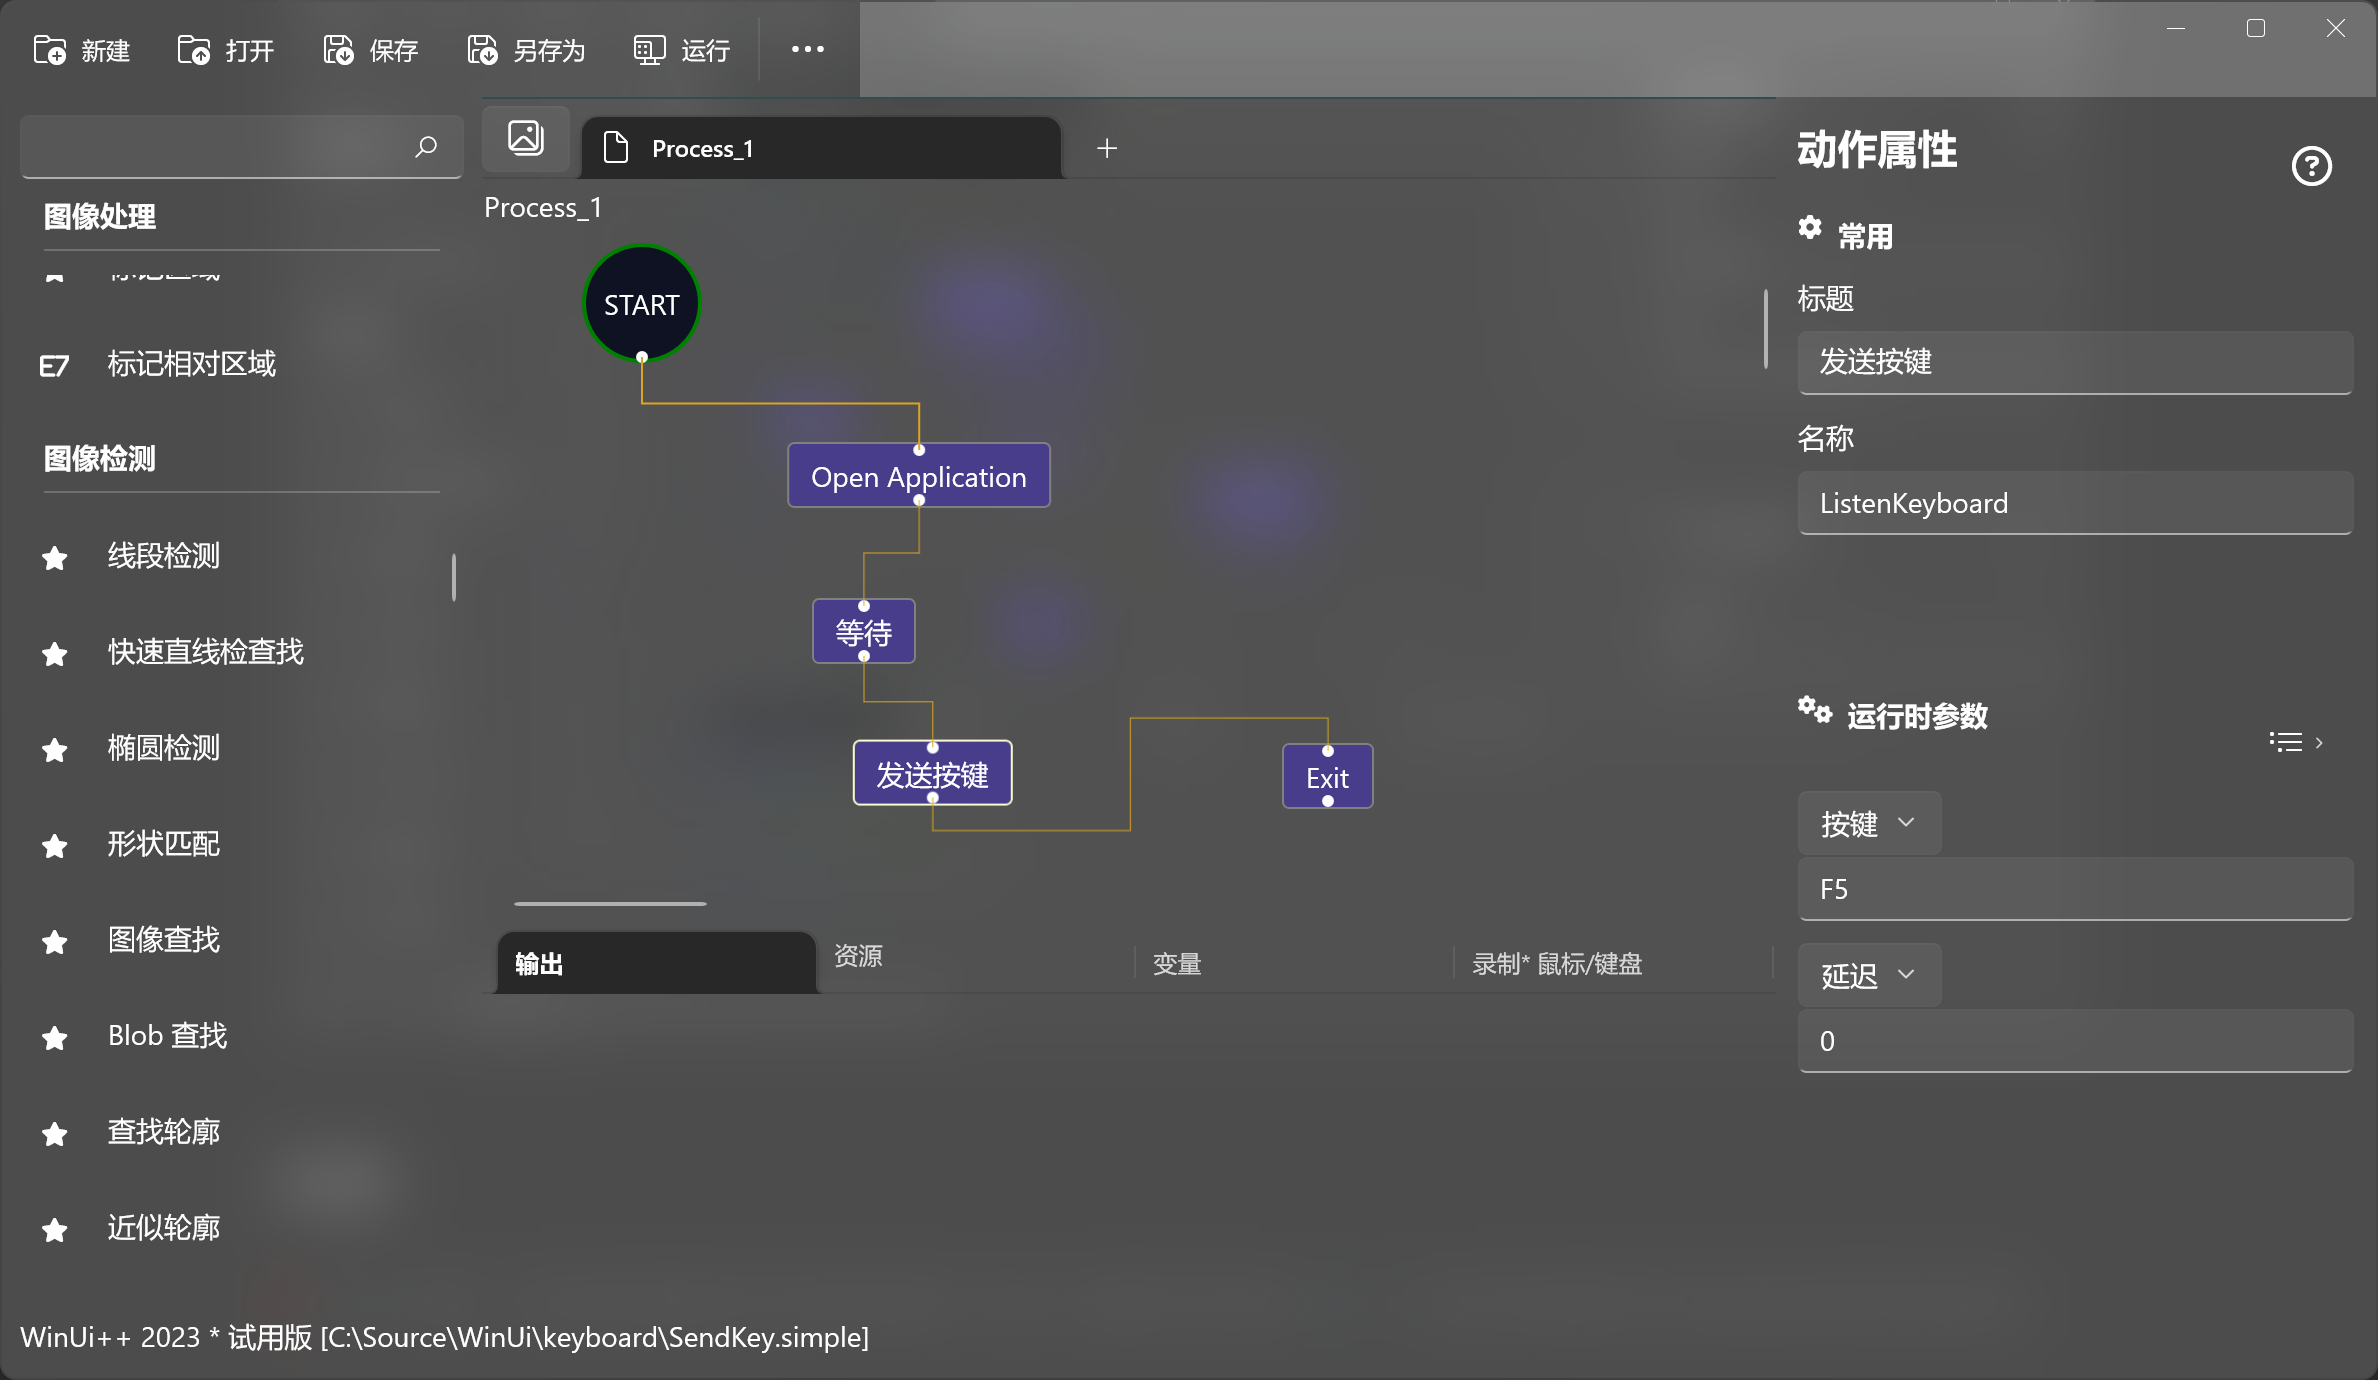2378x1380 pixels.
Task: Click the search magnifier icon
Action: [x=426, y=147]
